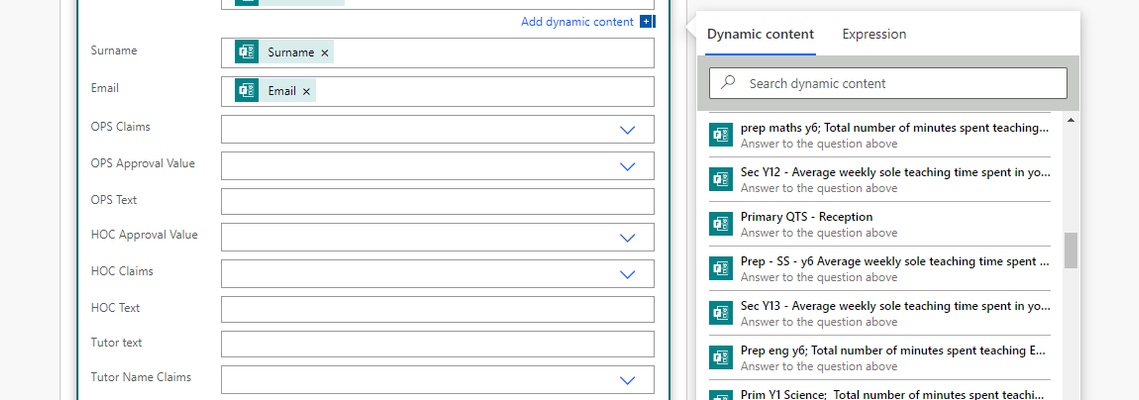Viewport: 1139px width, 400px height.
Task: Expand the OPS Claims dropdown
Action: 627,130
